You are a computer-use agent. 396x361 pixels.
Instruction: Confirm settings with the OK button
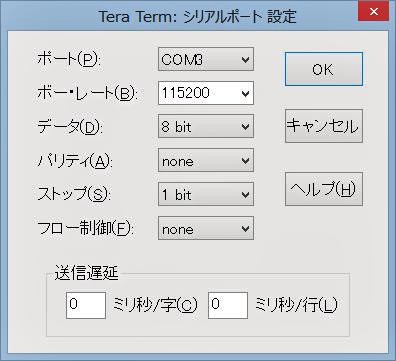tap(324, 69)
